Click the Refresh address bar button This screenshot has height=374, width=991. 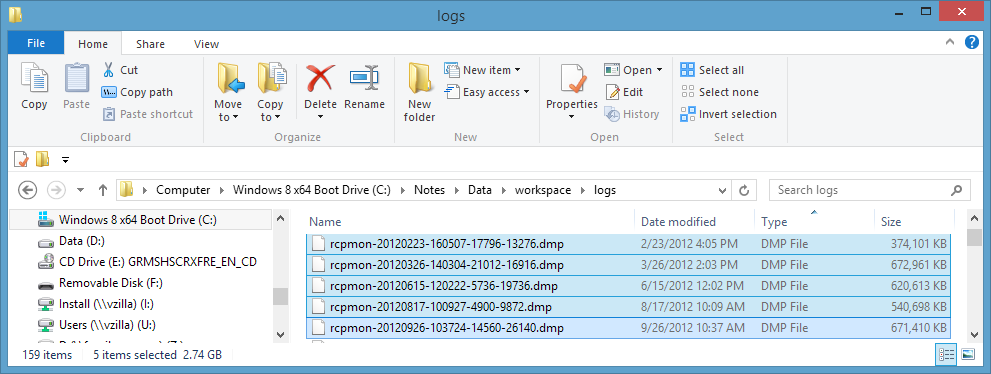(x=744, y=190)
